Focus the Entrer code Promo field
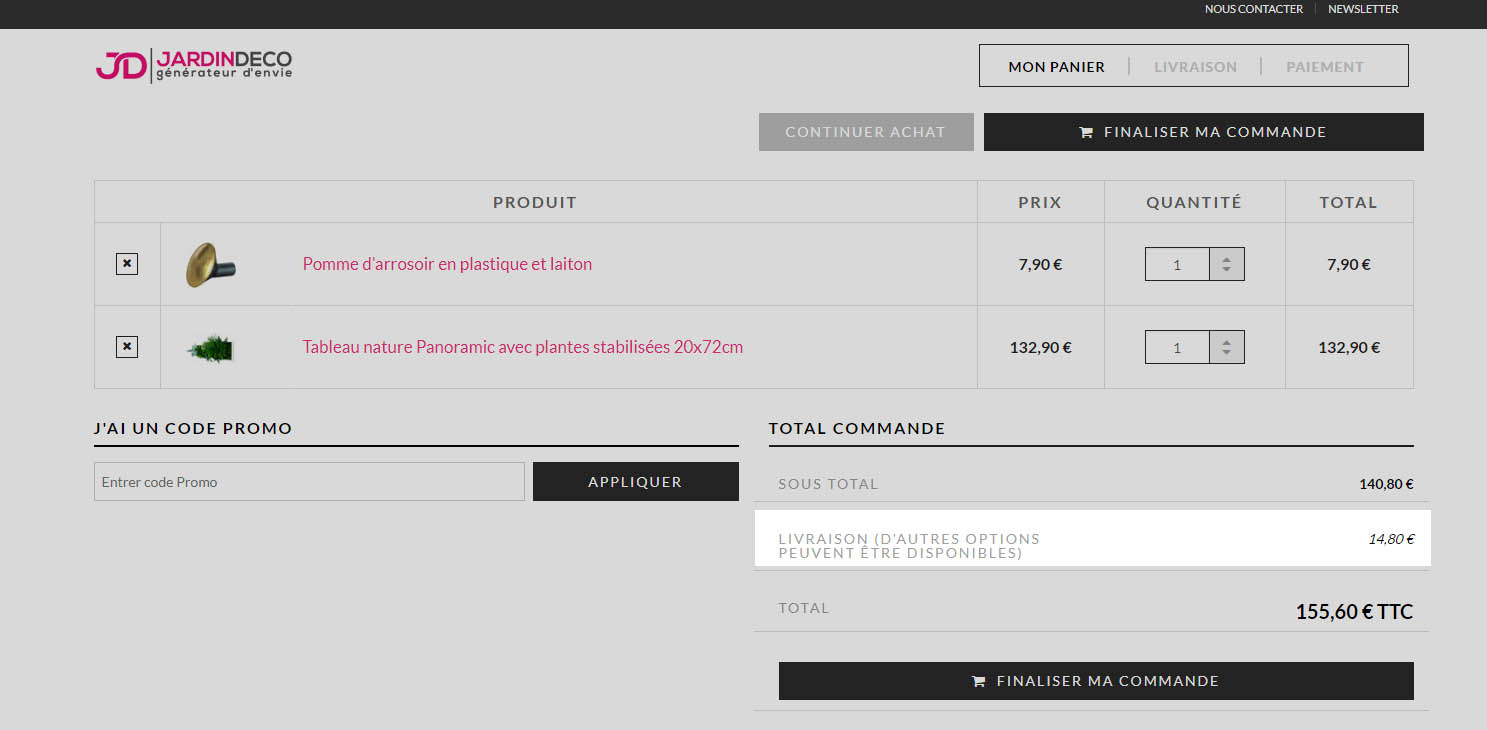Image resolution: width=1487 pixels, height=730 pixels. (309, 482)
